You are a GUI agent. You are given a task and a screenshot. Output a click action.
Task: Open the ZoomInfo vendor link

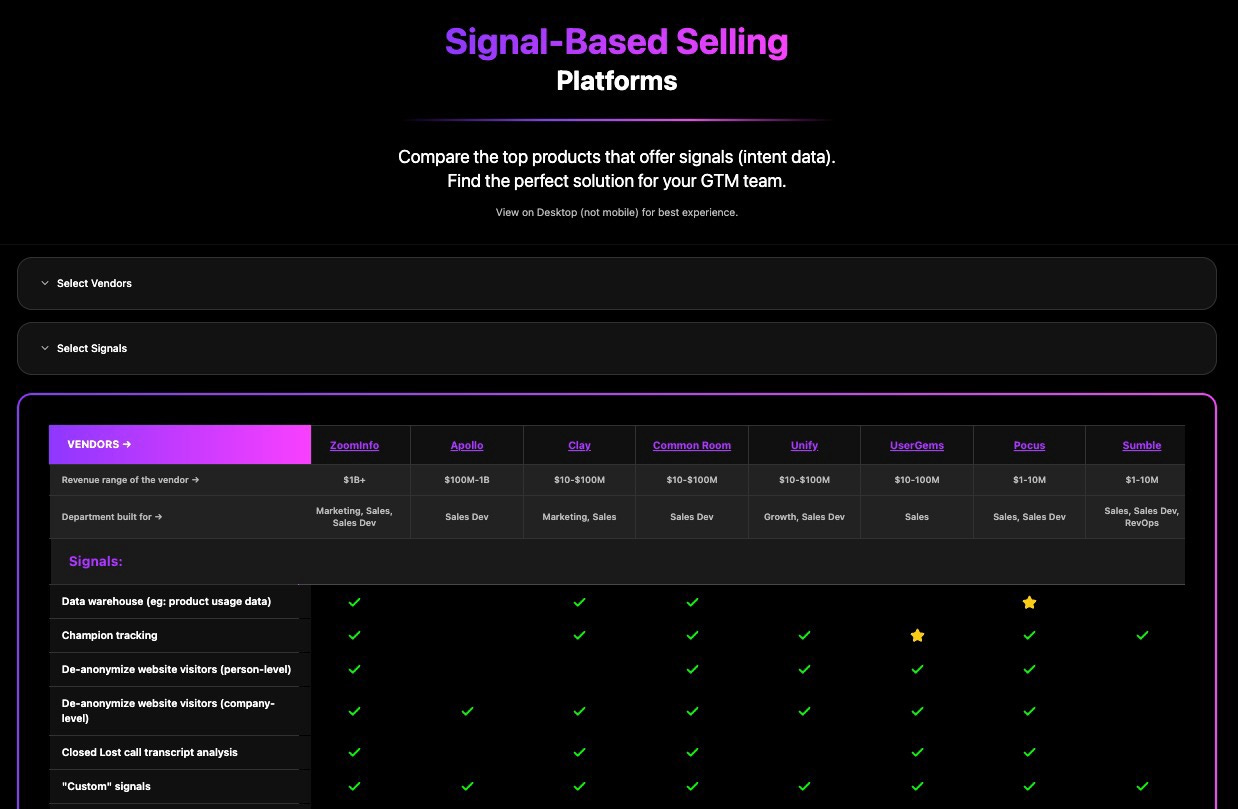point(354,445)
